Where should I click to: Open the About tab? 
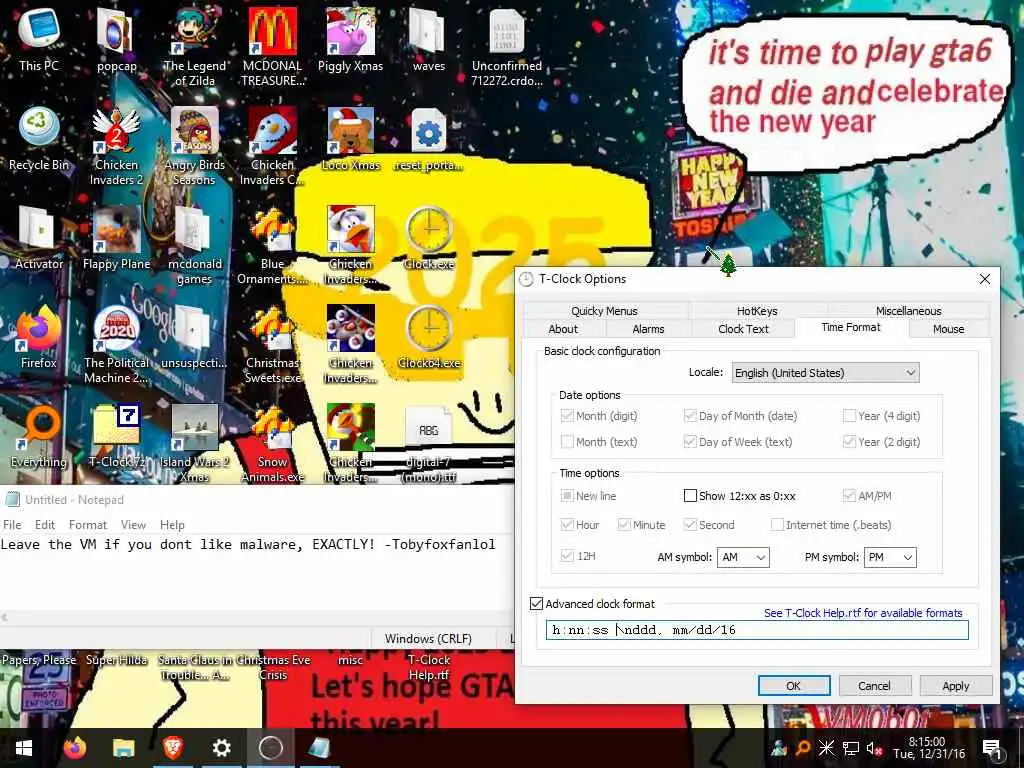pos(563,329)
